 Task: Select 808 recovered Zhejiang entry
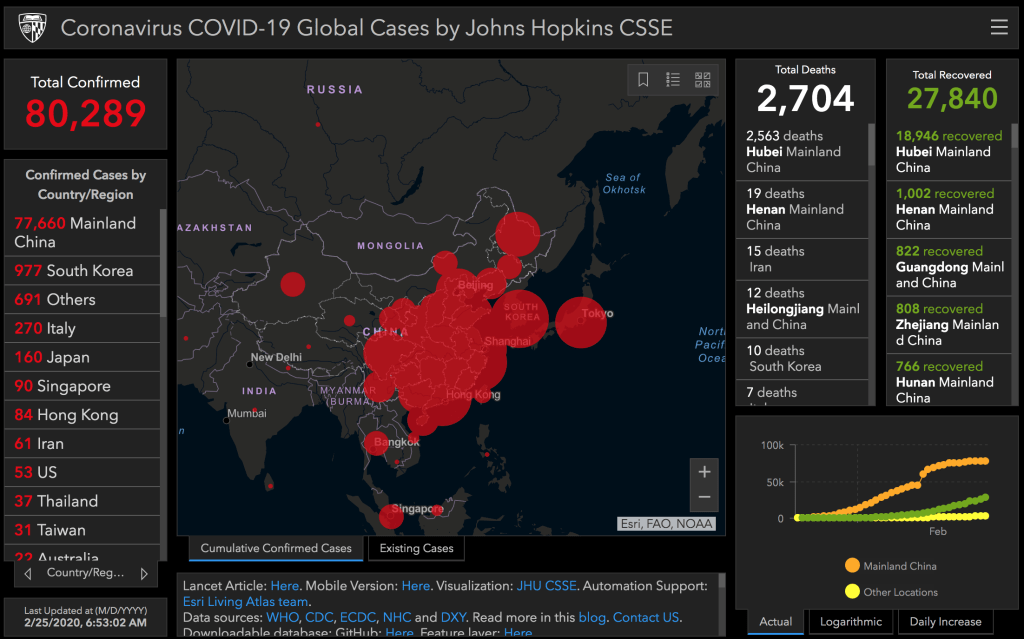click(x=949, y=324)
